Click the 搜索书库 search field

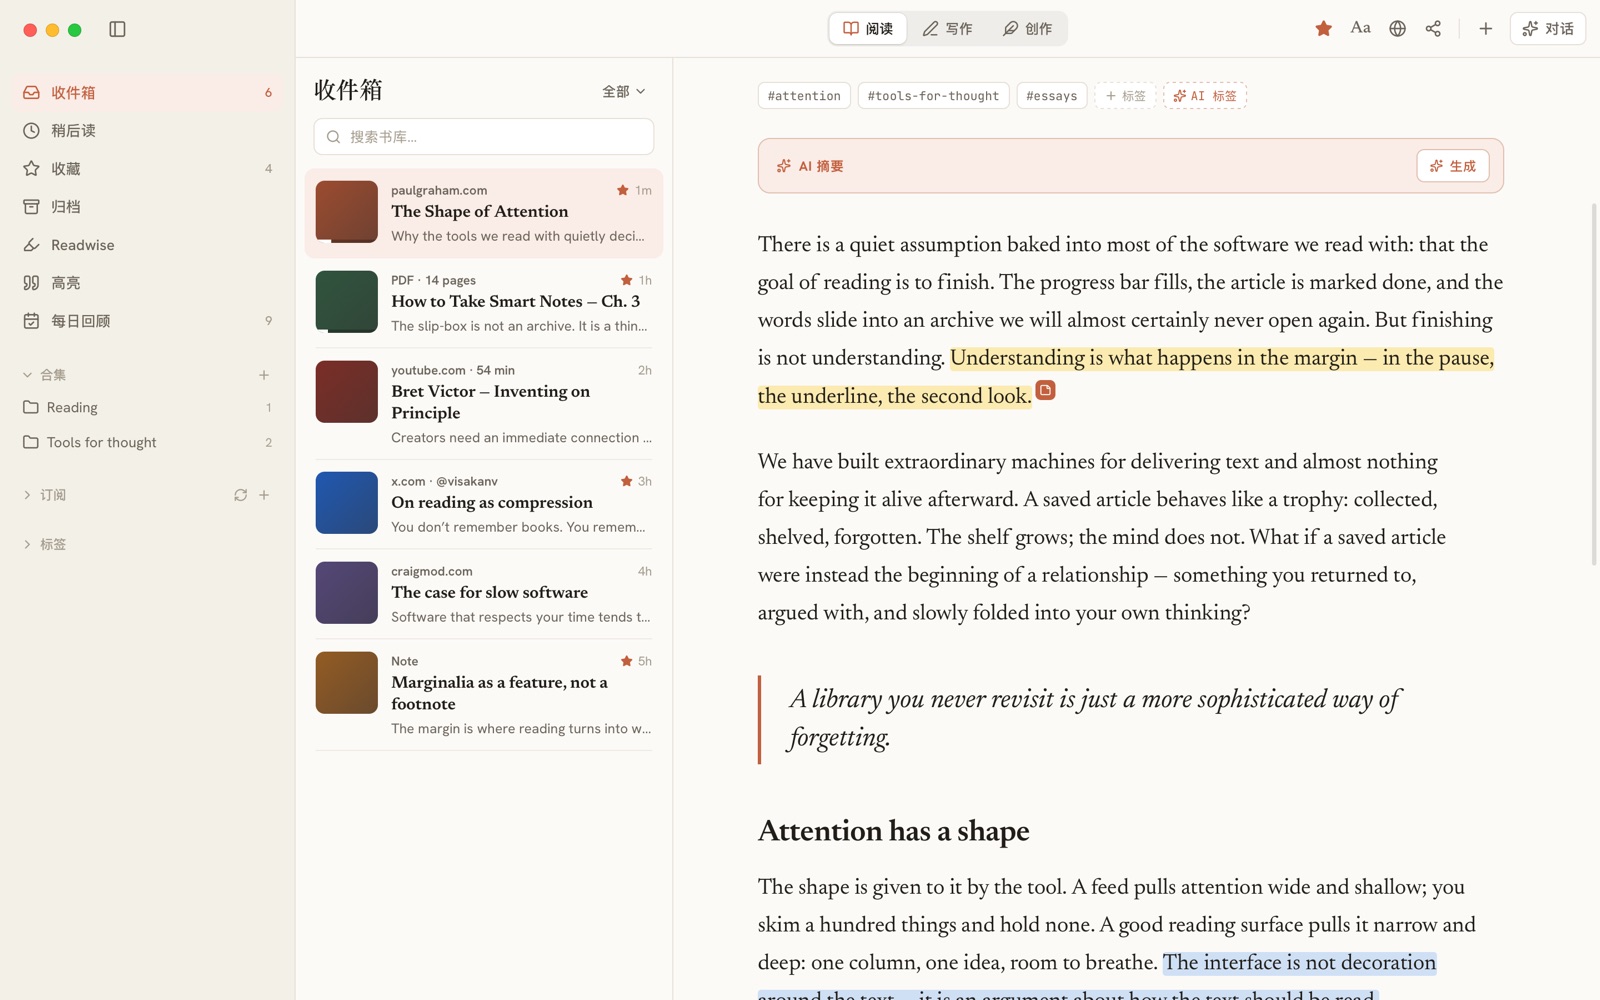(x=484, y=137)
